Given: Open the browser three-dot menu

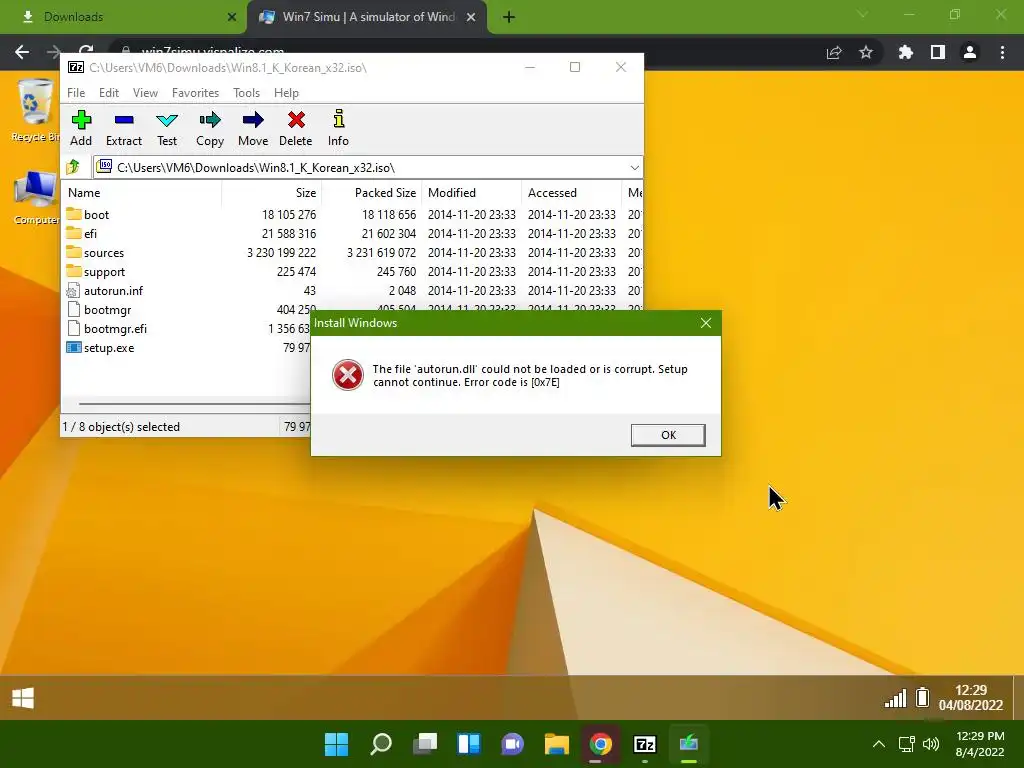Looking at the screenshot, I should tap(1002, 52).
